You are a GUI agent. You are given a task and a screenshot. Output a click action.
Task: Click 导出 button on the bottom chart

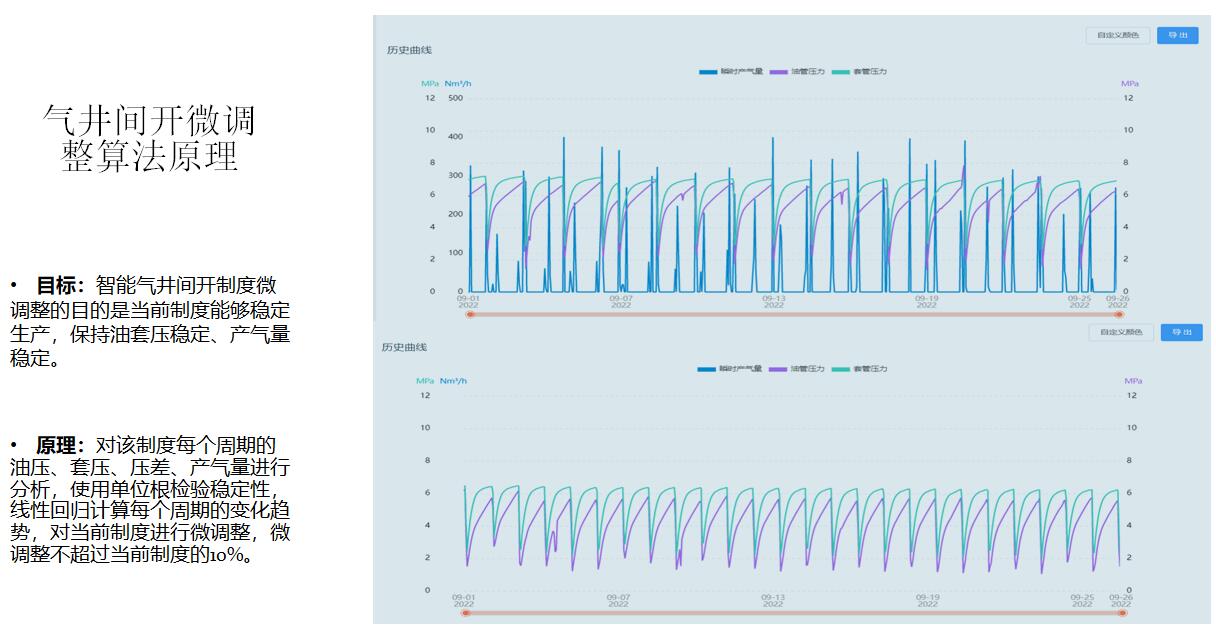[x=1181, y=332]
